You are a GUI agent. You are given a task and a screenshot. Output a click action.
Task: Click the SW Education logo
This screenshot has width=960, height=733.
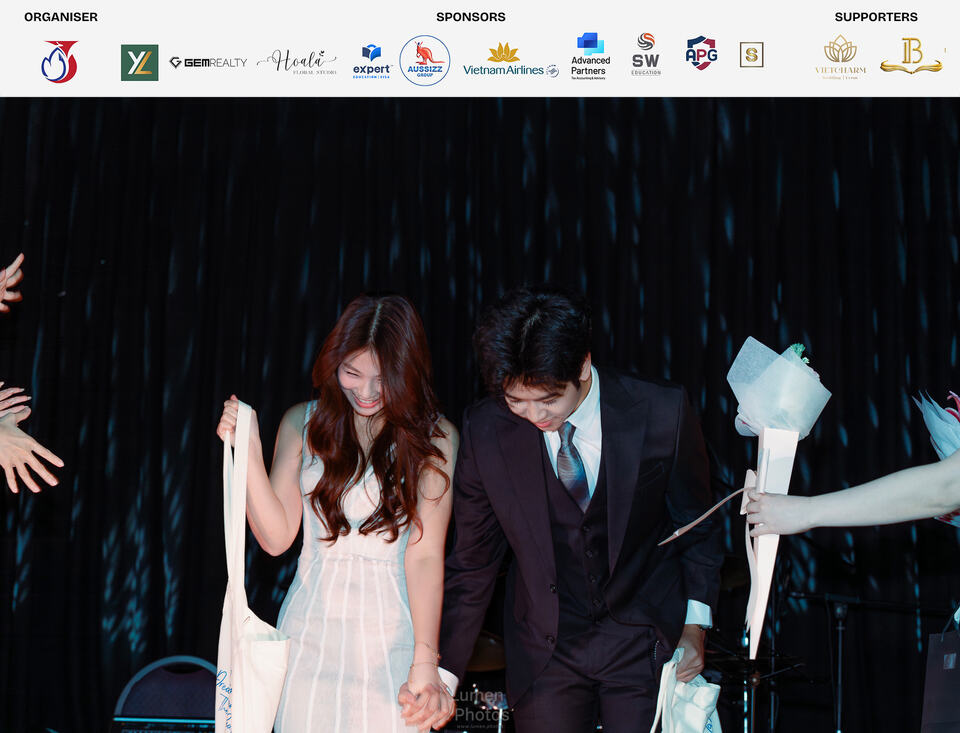(646, 55)
